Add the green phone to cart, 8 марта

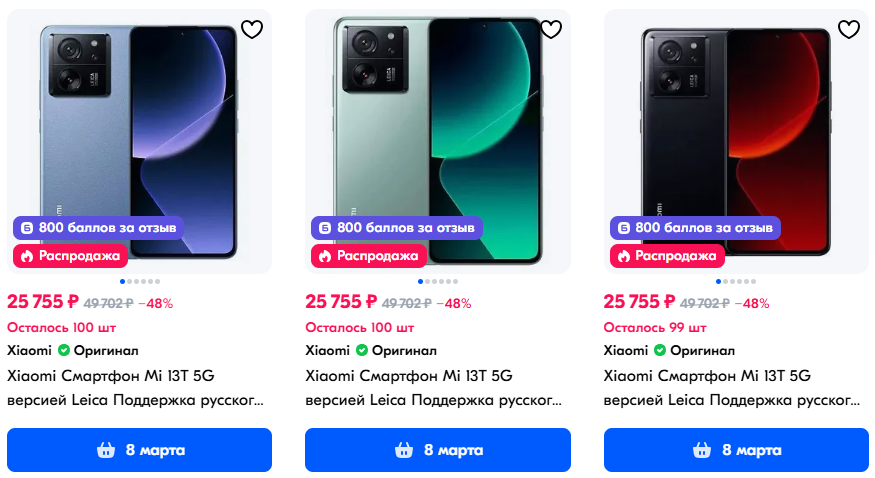437,450
